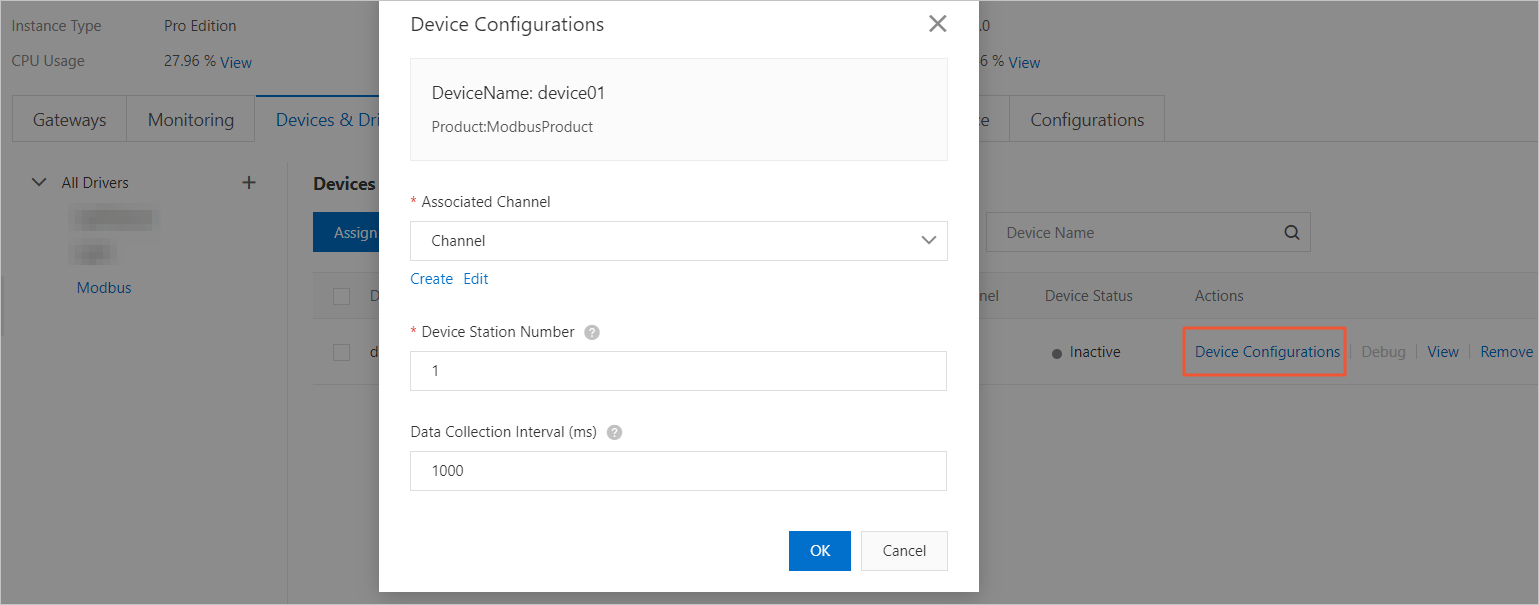Viewport: 1539px width, 605px height.
Task: Open the Monitoring tab
Action: [190, 118]
